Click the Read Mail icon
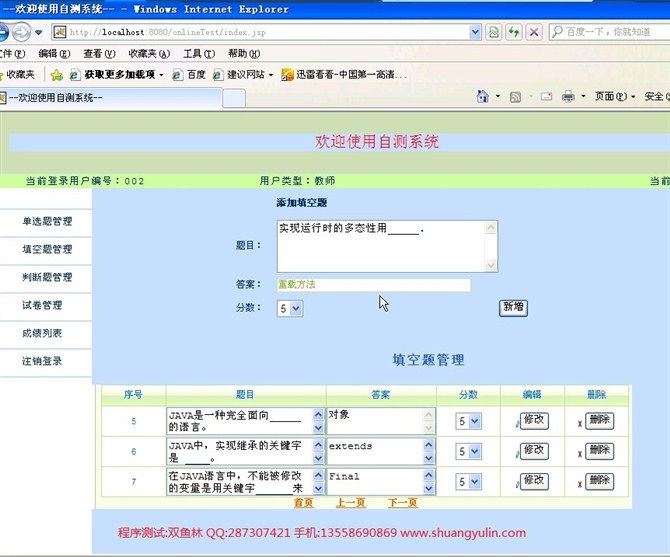This screenshot has width=670, height=557. [547, 97]
